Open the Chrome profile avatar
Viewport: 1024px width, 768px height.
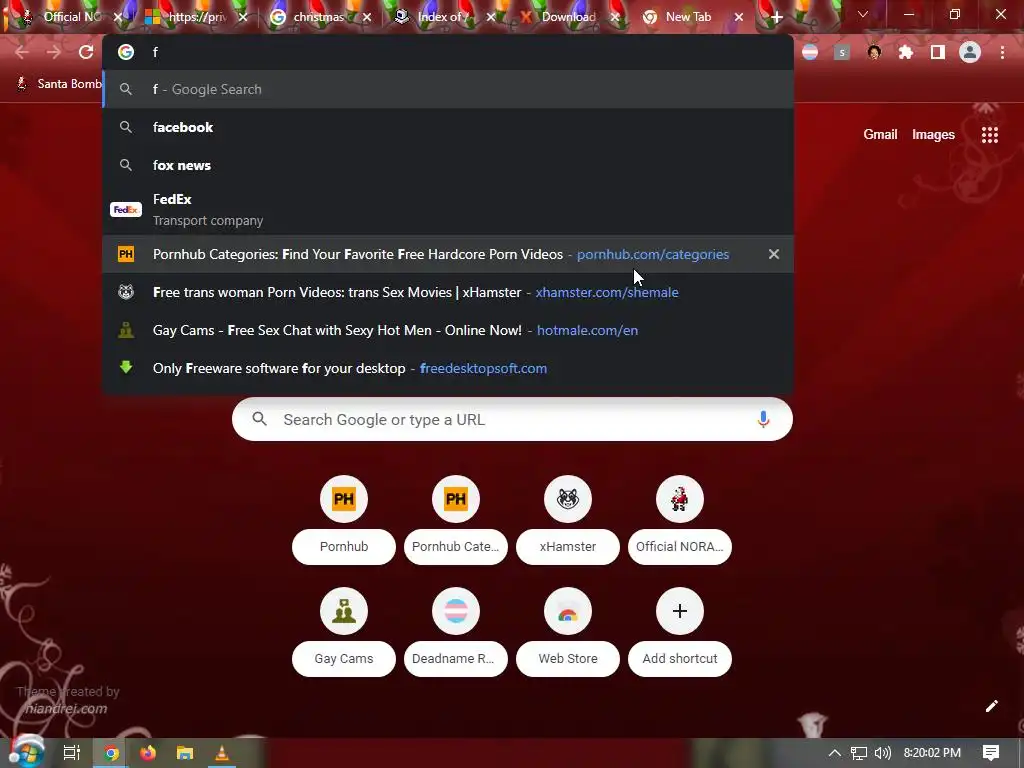click(x=970, y=52)
